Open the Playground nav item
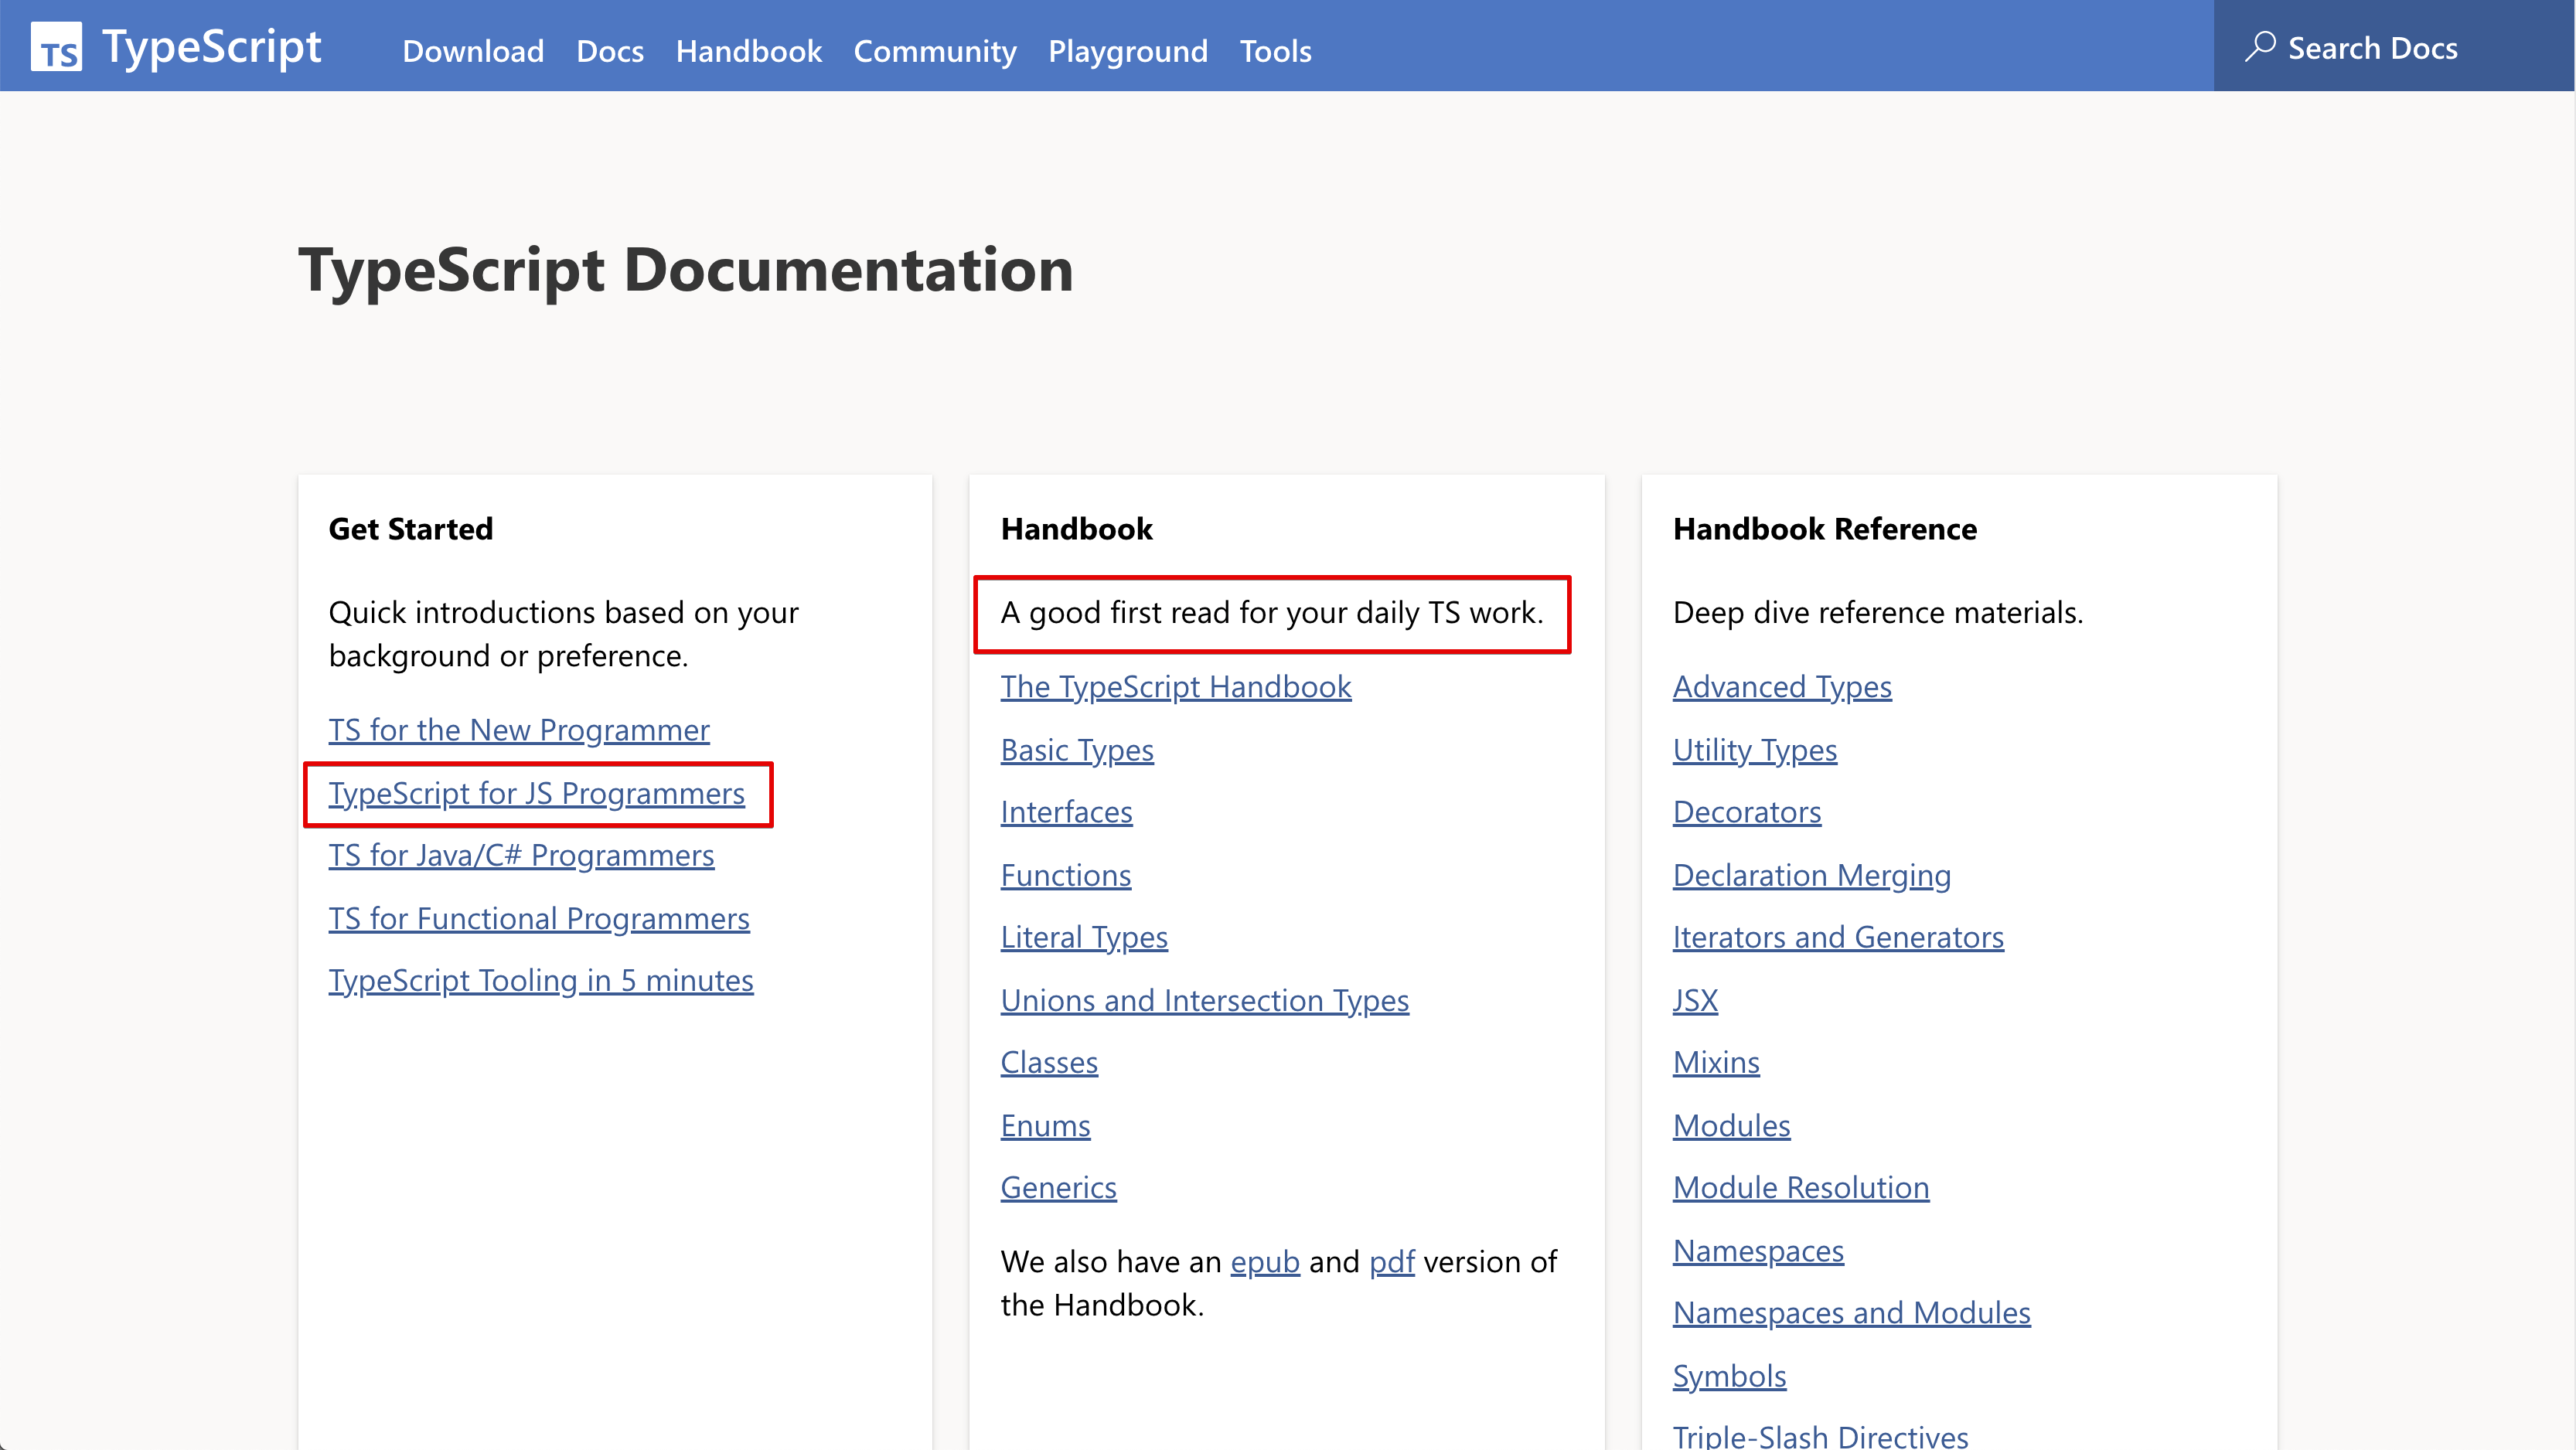This screenshot has width=2576, height=1450. click(x=1127, y=51)
